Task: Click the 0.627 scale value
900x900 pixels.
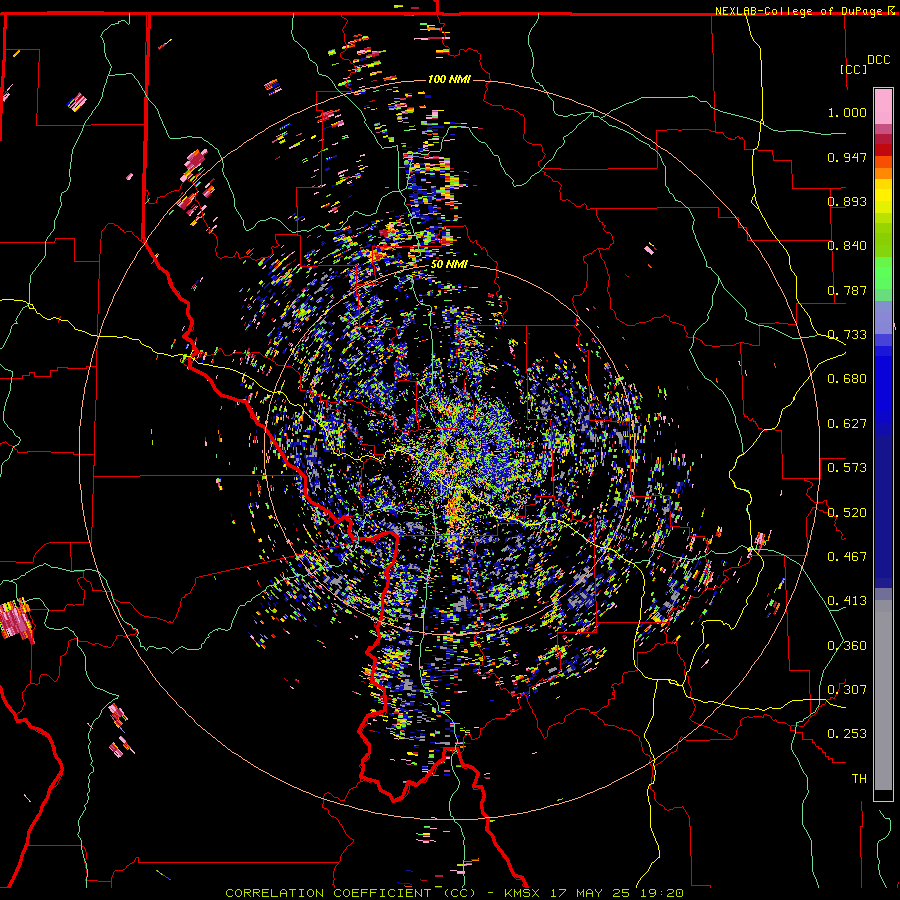Action: [847, 424]
